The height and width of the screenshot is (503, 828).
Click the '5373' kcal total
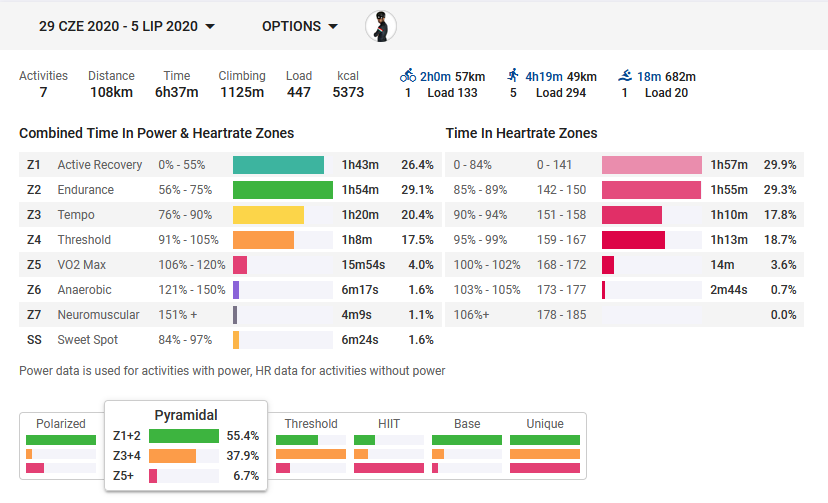point(348,92)
